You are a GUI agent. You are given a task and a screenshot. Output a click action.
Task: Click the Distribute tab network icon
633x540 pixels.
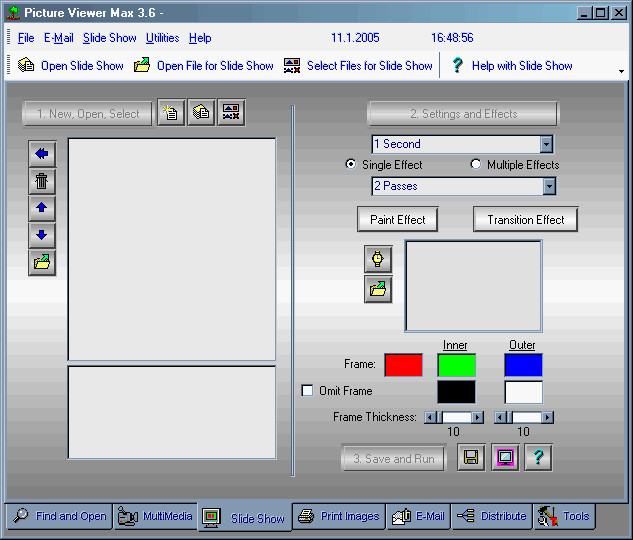coord(466,515)
